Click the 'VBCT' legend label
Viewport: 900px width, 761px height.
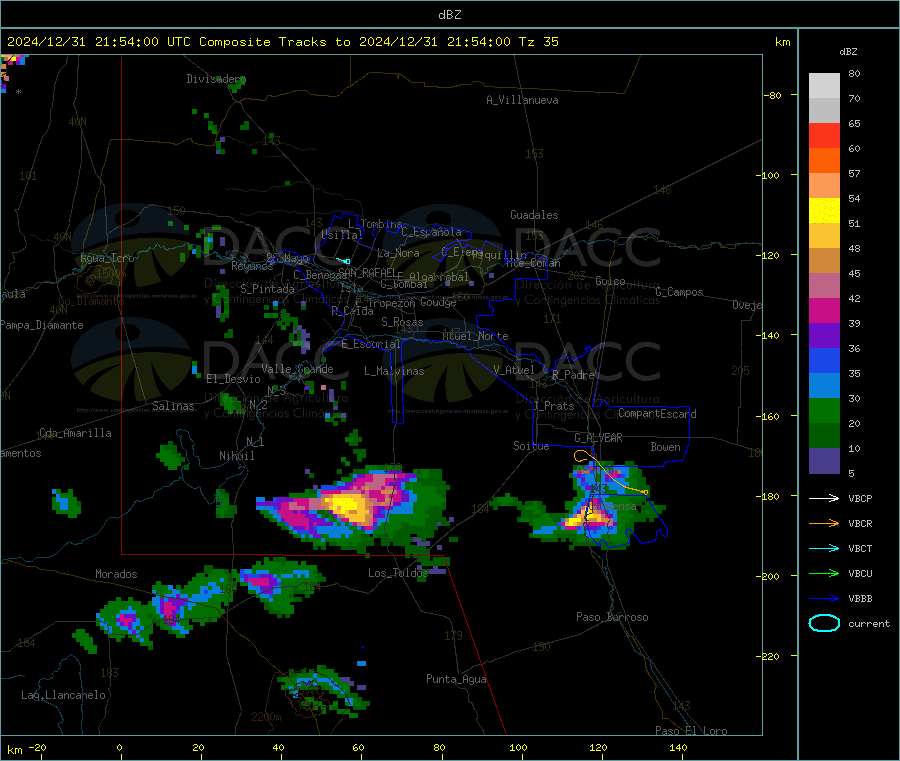(x=860, y=548)
